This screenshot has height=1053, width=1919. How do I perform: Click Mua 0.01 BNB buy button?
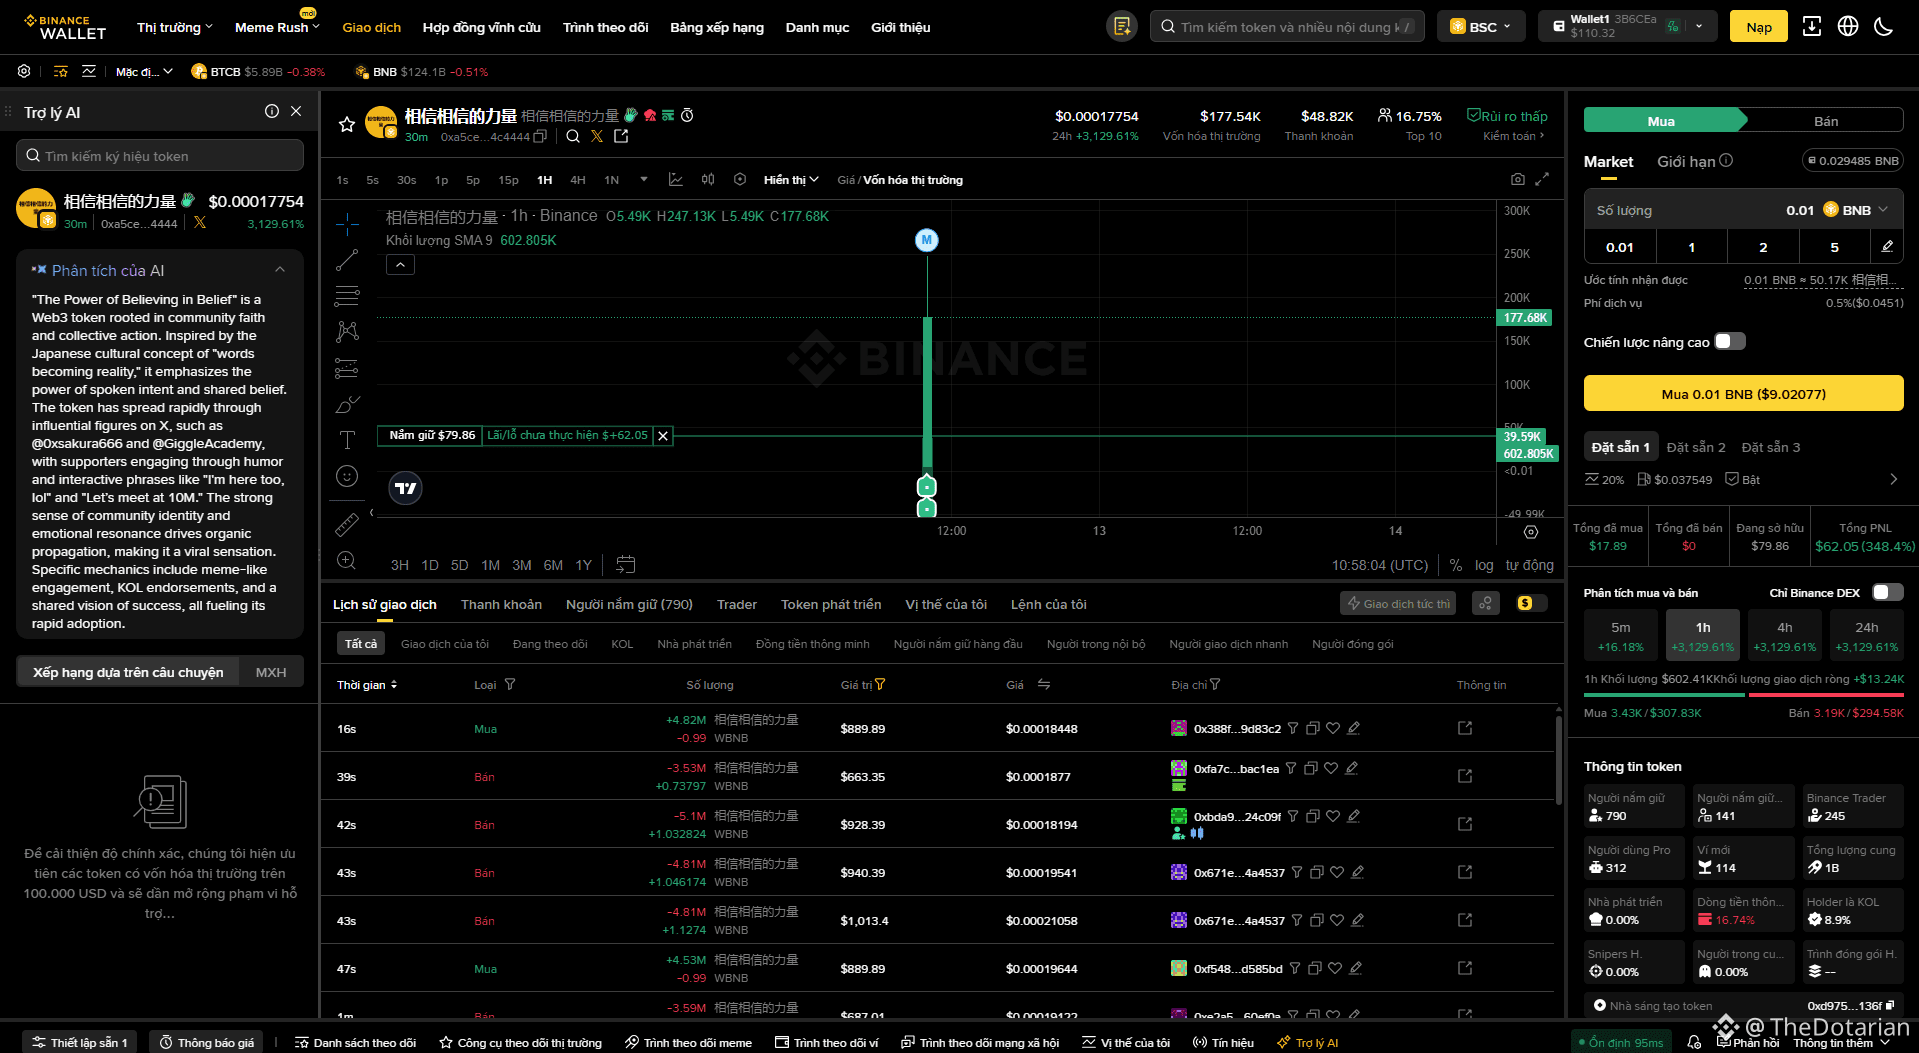(x=1744, y=394)
